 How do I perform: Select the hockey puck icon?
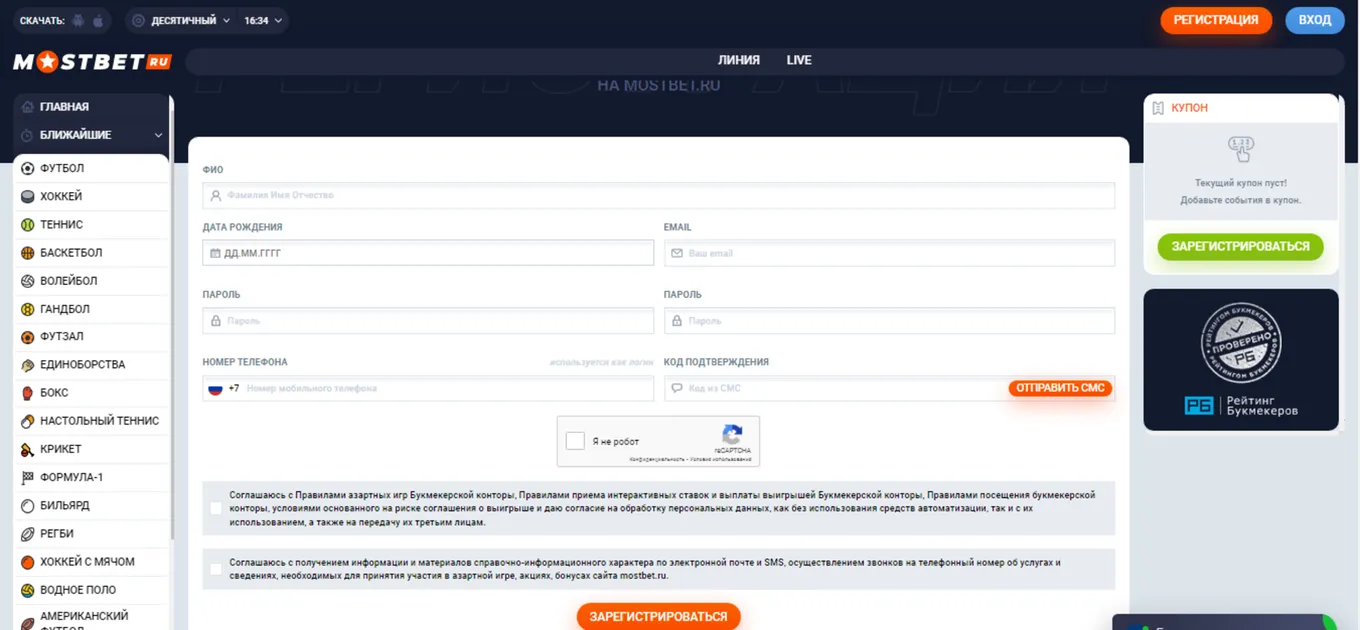pyautogui.click(x=28, y=197)
